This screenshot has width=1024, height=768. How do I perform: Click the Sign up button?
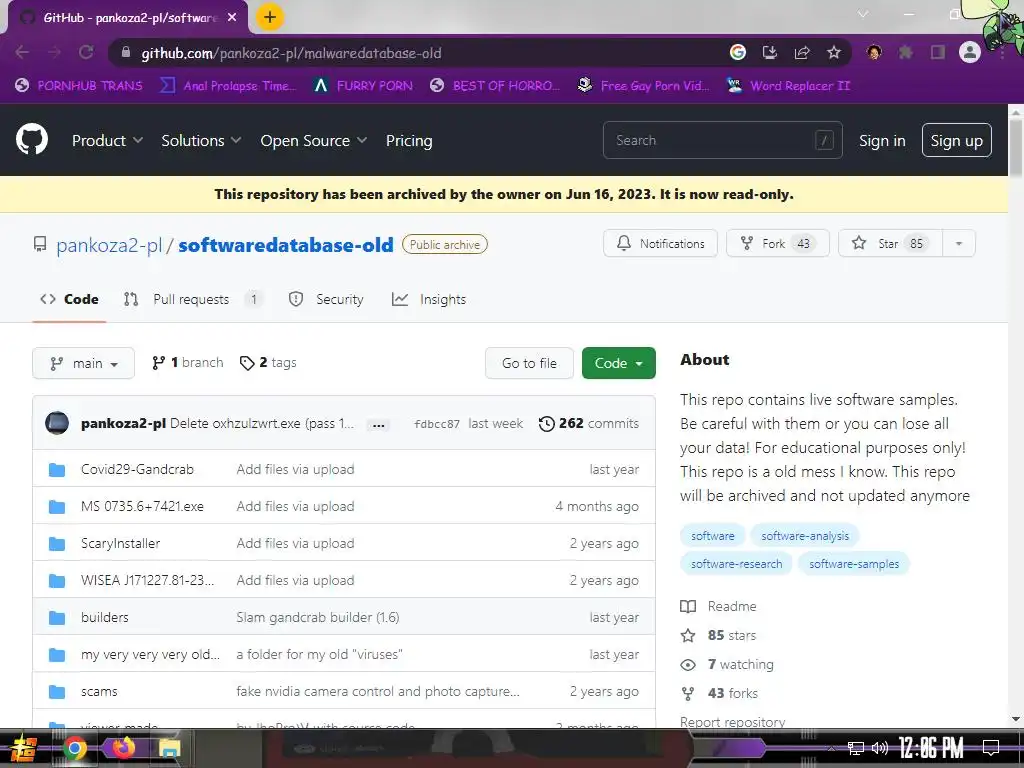click(957, 140)
